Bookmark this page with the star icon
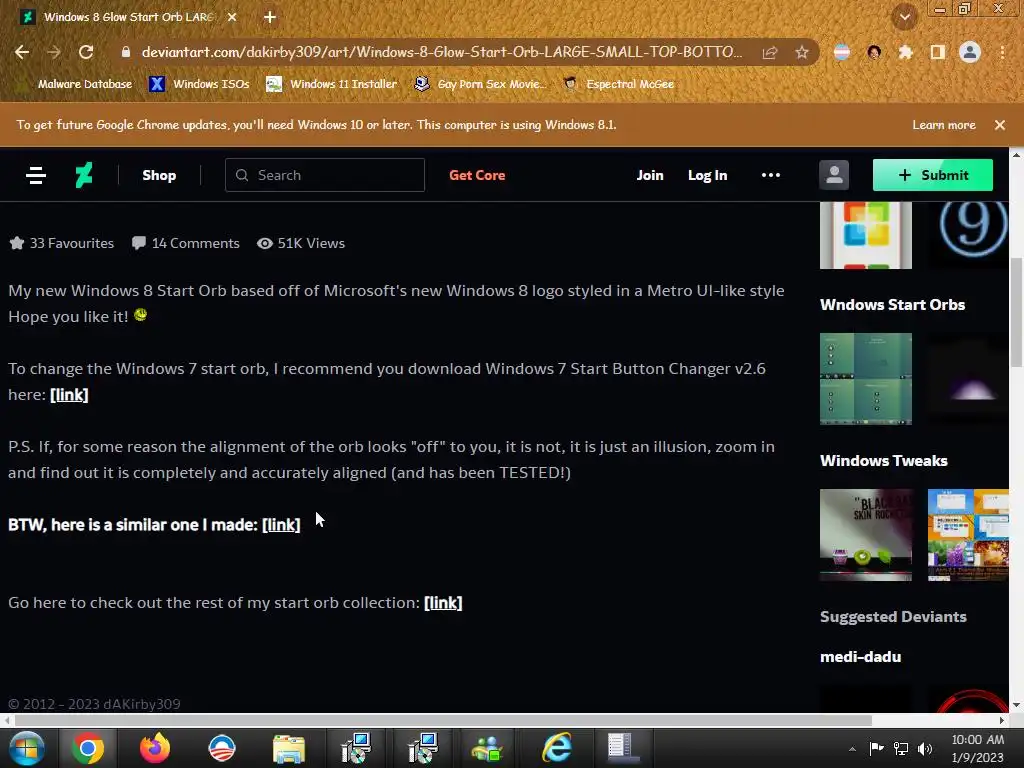This screenshot has height=768, width=1024. click(801, 52)
